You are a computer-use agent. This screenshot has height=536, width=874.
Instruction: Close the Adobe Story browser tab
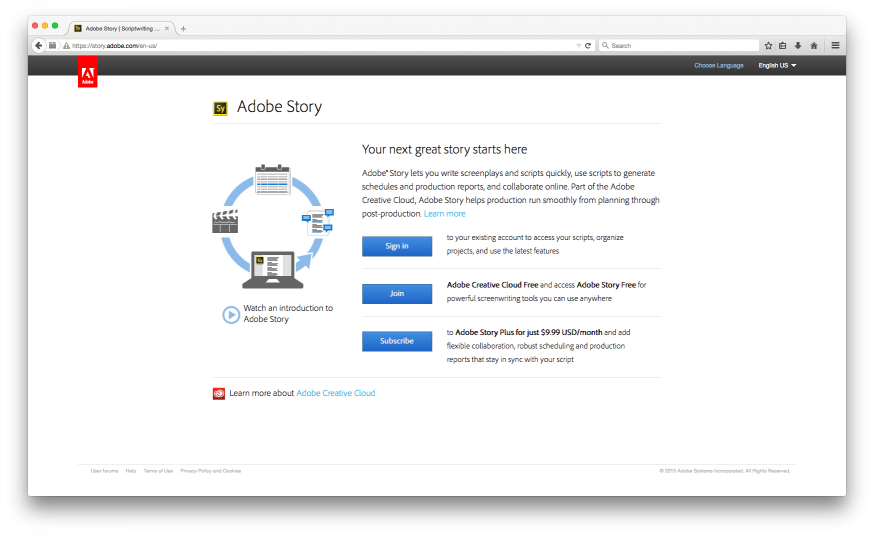click(x=167, y=28)
